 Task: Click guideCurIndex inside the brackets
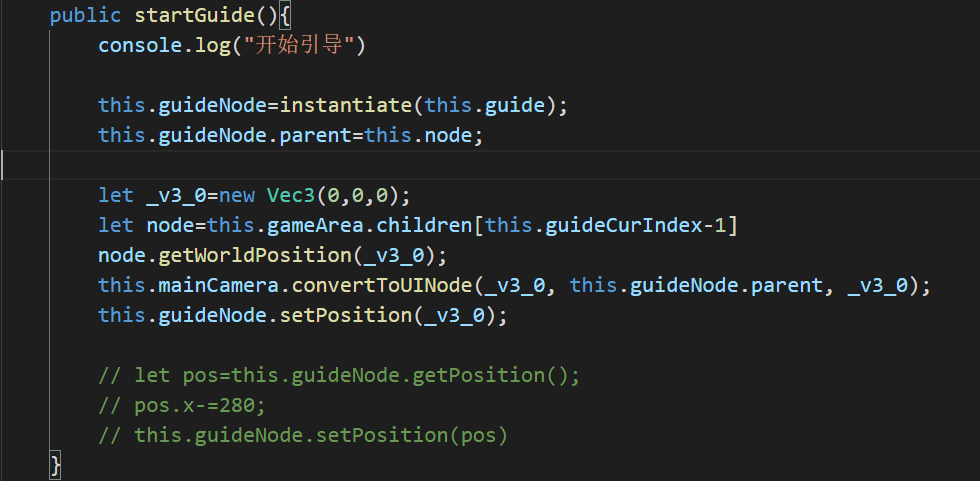(618, 225)
